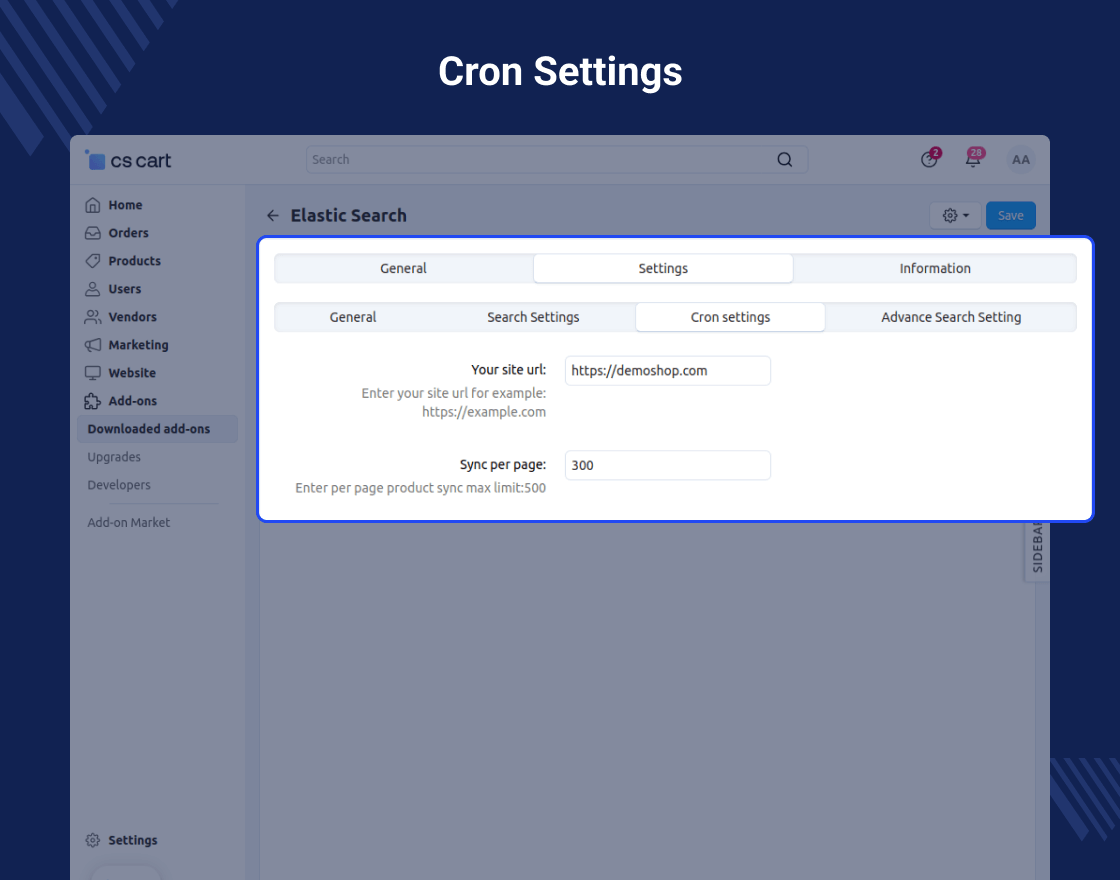
Task: Open the notifications bell icon
Action: point(972,160)
